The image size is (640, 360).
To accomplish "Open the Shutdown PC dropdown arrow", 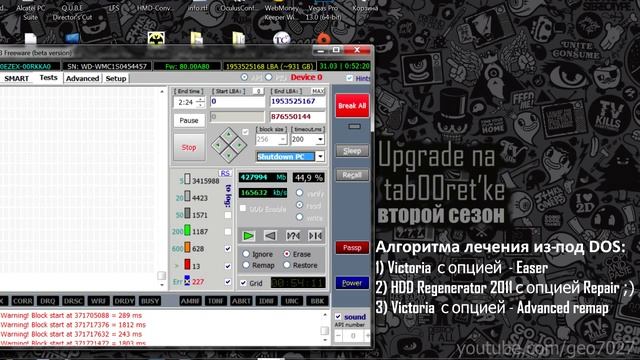I will coord(320,156).
